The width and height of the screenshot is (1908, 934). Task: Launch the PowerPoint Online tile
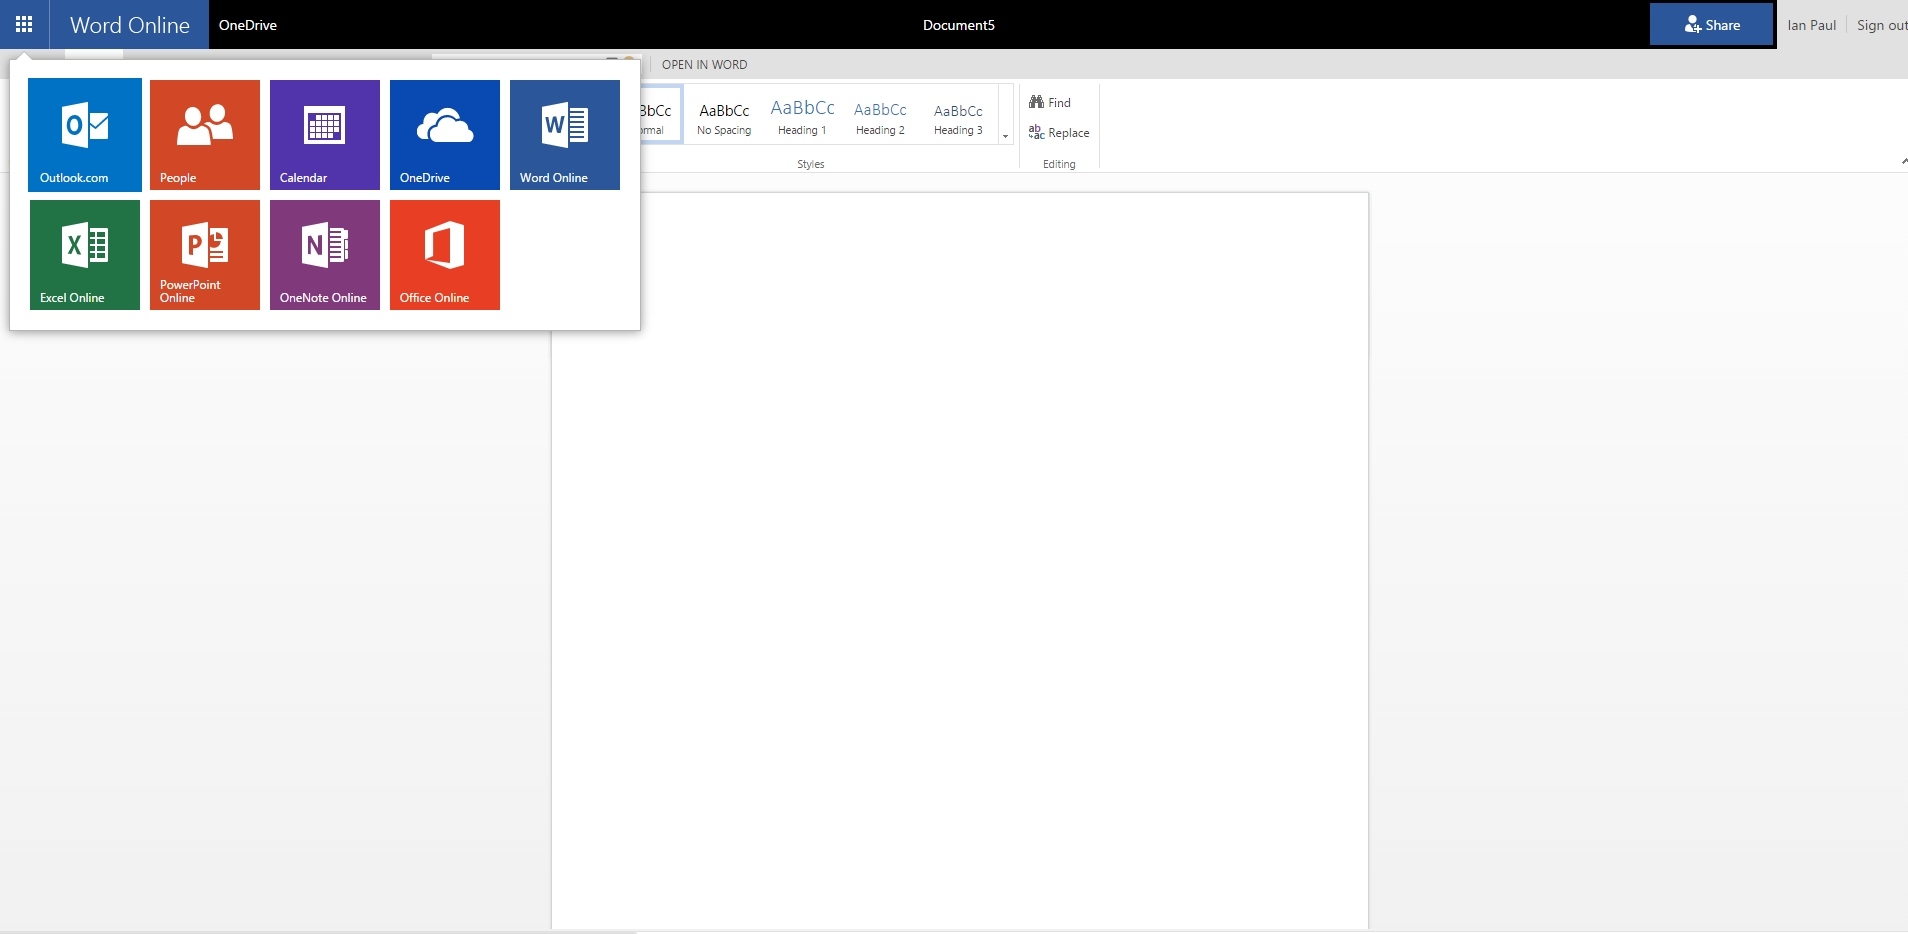pyautogui.click(x=205, y=255)
